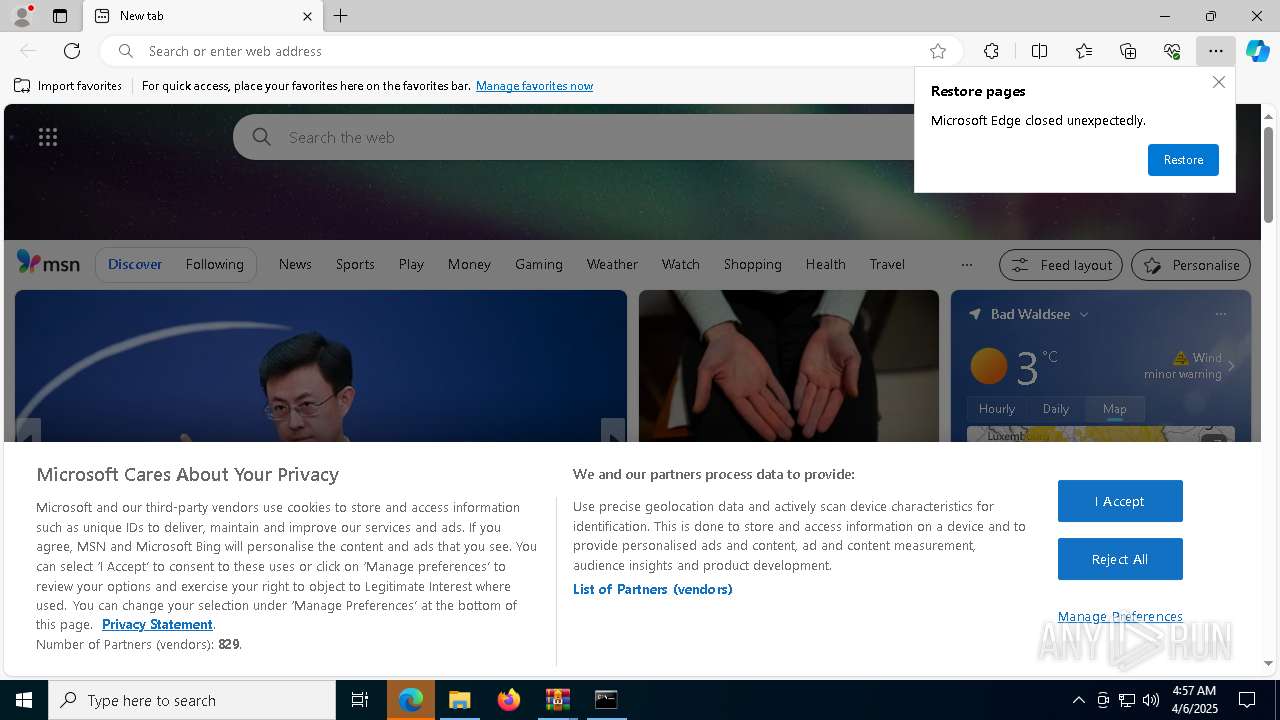The image size is (1280, 720).
Task: Open the apps grid launcher icon
Action: (48, 137)
